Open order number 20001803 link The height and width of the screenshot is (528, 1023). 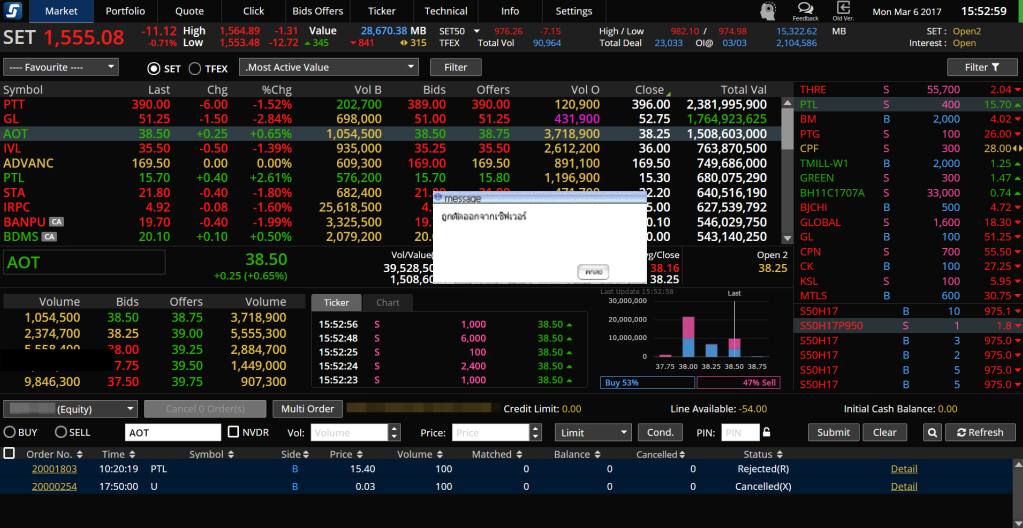[x=54, y=469]
